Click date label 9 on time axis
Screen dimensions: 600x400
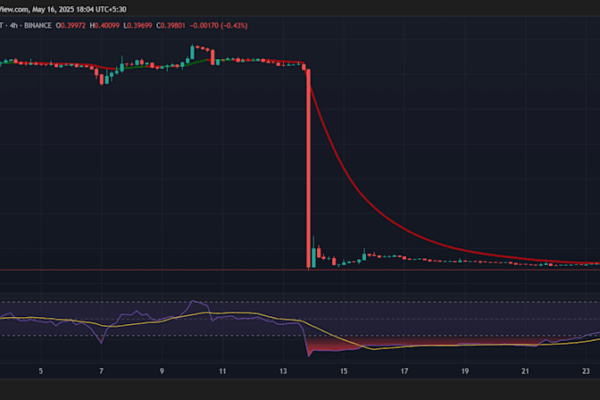point(162,371)
